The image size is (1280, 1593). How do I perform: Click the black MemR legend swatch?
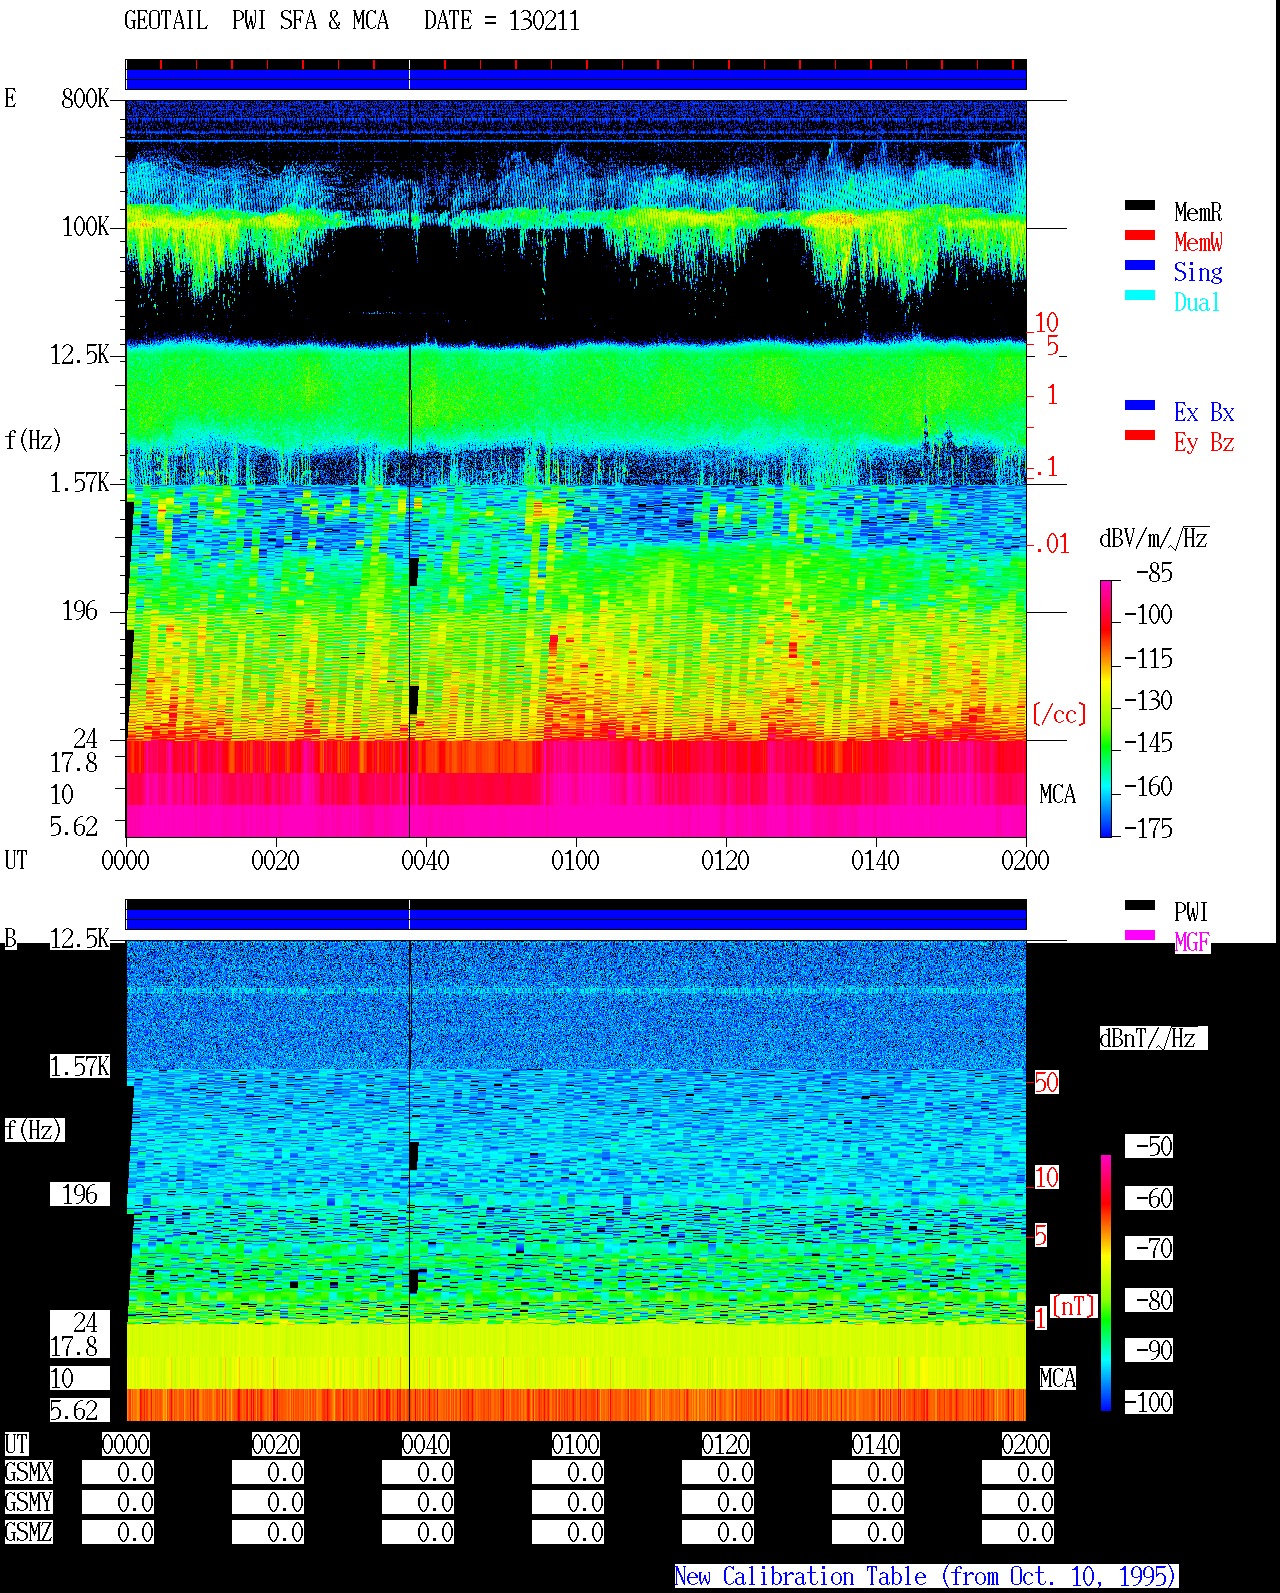coord(1140,206)
